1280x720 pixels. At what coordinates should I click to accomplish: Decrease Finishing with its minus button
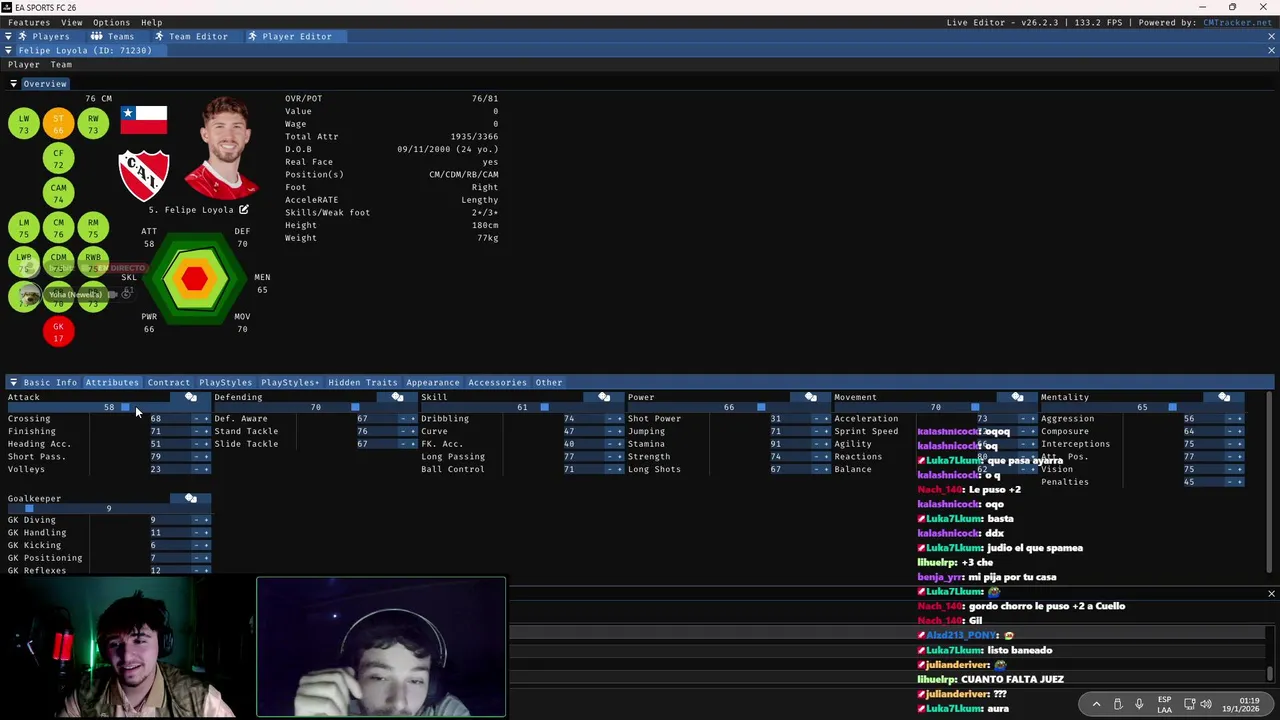pos(196,431)
